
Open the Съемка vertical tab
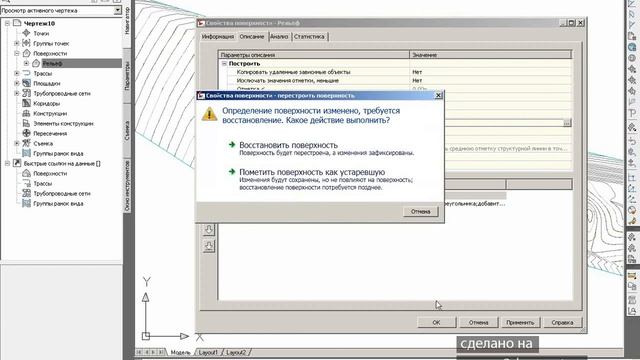coord(127,131)
